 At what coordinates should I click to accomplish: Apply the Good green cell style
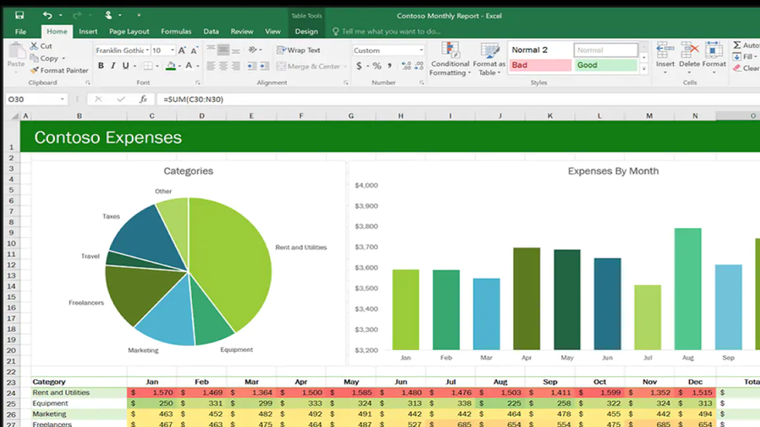pyautogui.click(x=606, y=65)
